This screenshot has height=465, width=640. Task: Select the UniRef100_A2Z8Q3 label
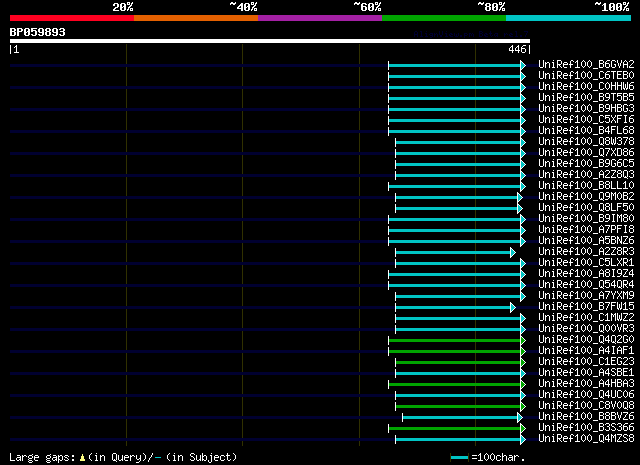click(586, 175)
